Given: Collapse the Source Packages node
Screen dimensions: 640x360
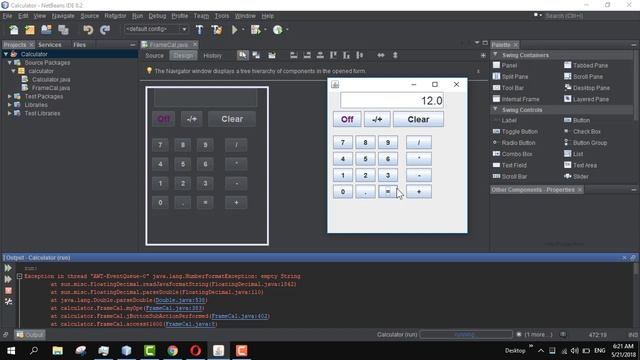Looking at the screenshot, I should [x=9, y=62].
